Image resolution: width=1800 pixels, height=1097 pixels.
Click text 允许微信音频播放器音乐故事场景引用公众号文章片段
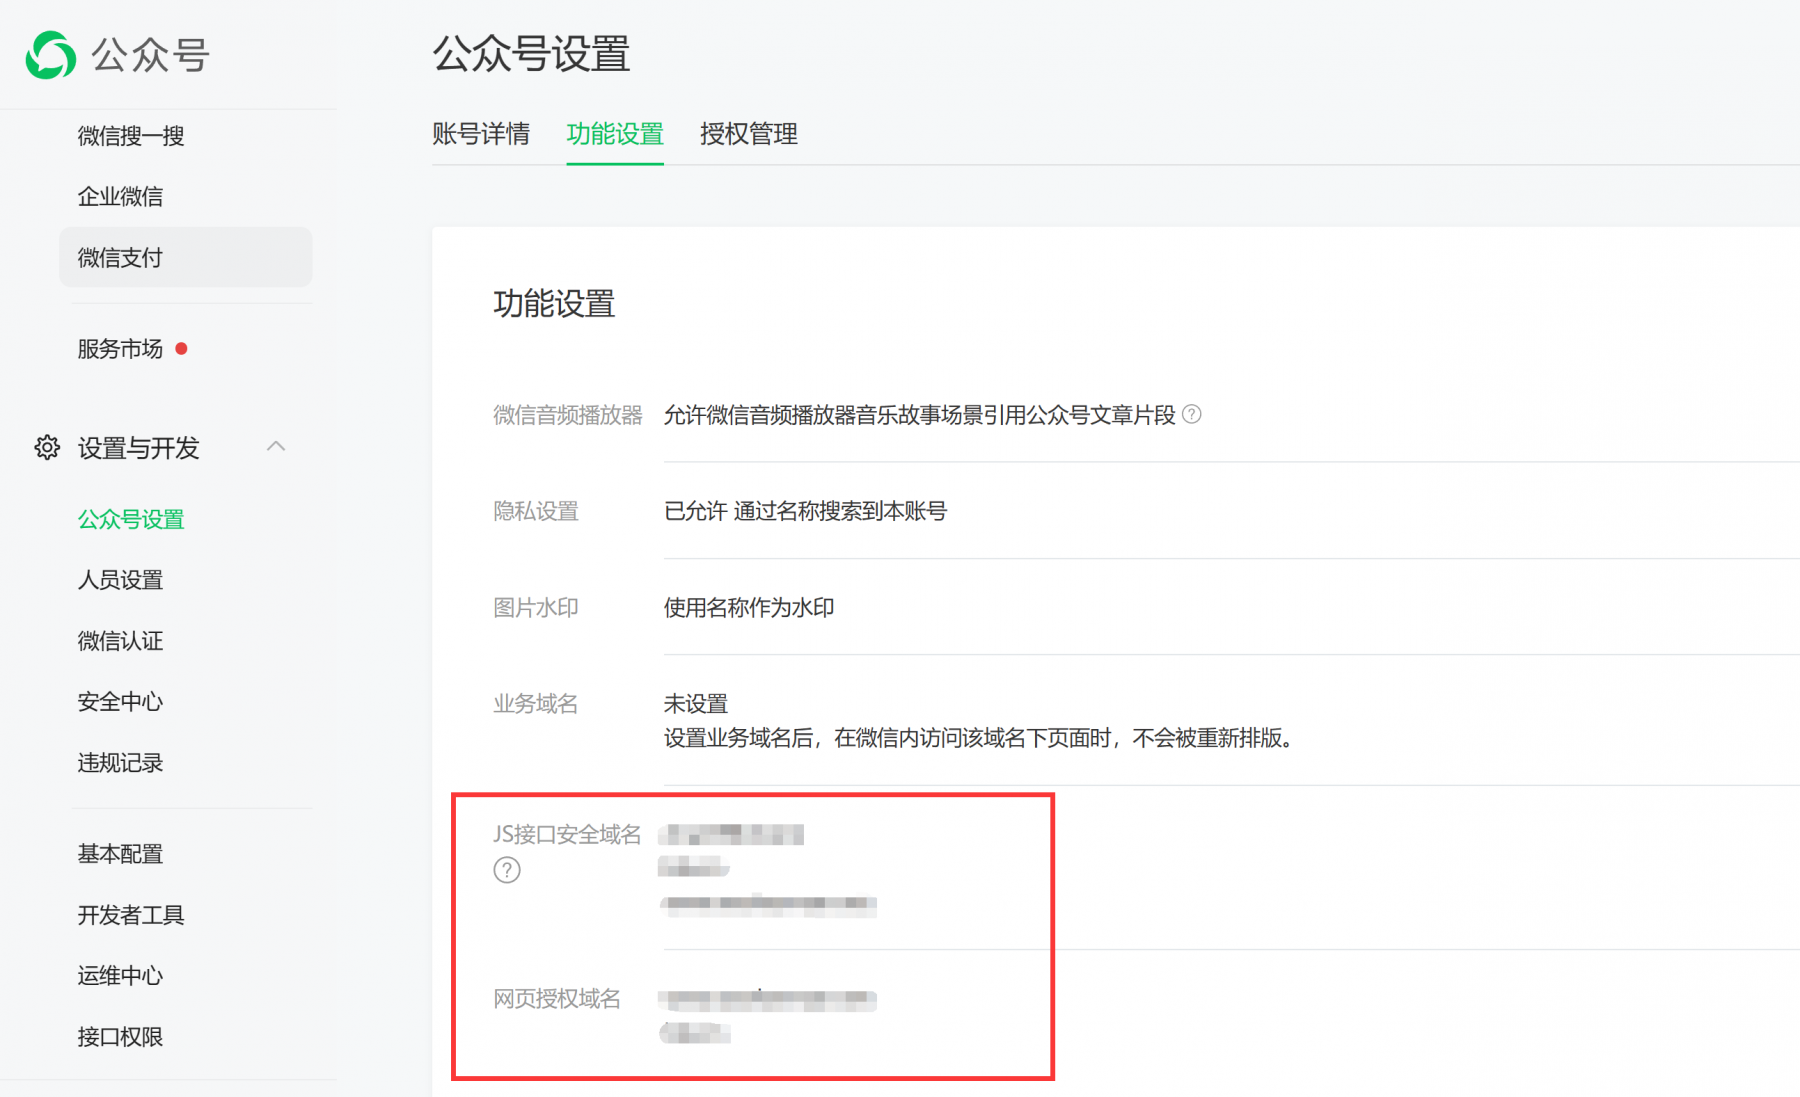click(x=919, y=415)
